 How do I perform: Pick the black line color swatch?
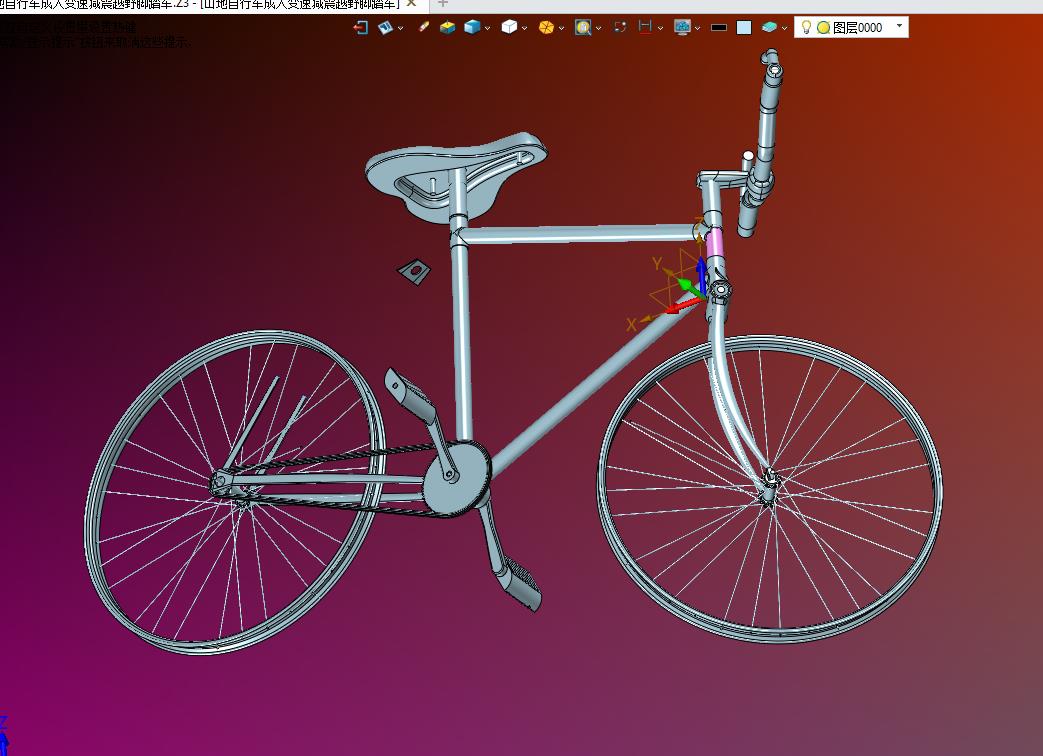(x=719, y=28)
